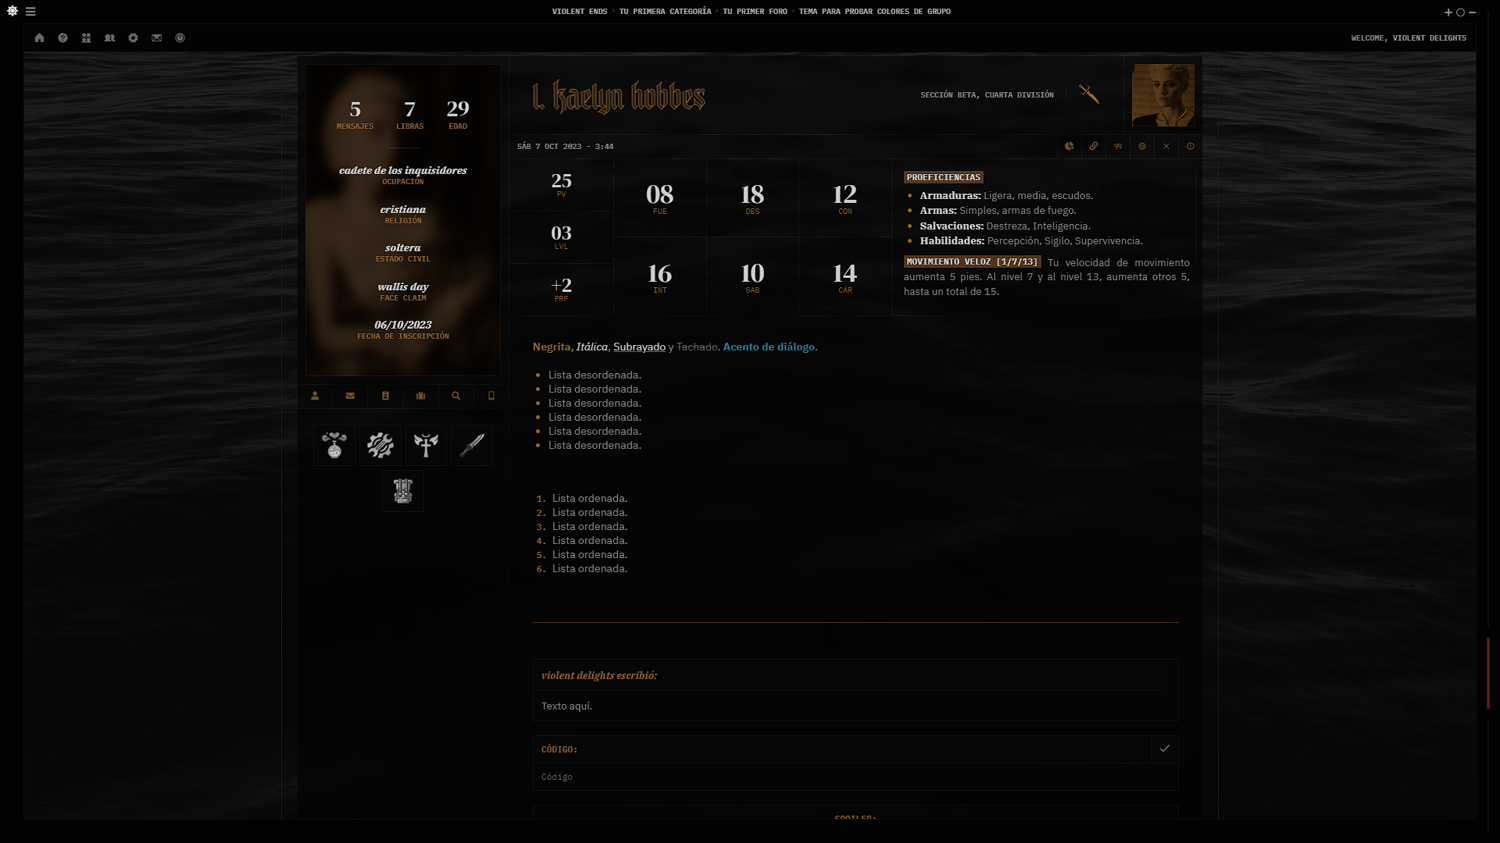The height and width of the screenshot is (843, 1500).
Task: Click the 29 Edad stat
Action: (x=458, y=114)
